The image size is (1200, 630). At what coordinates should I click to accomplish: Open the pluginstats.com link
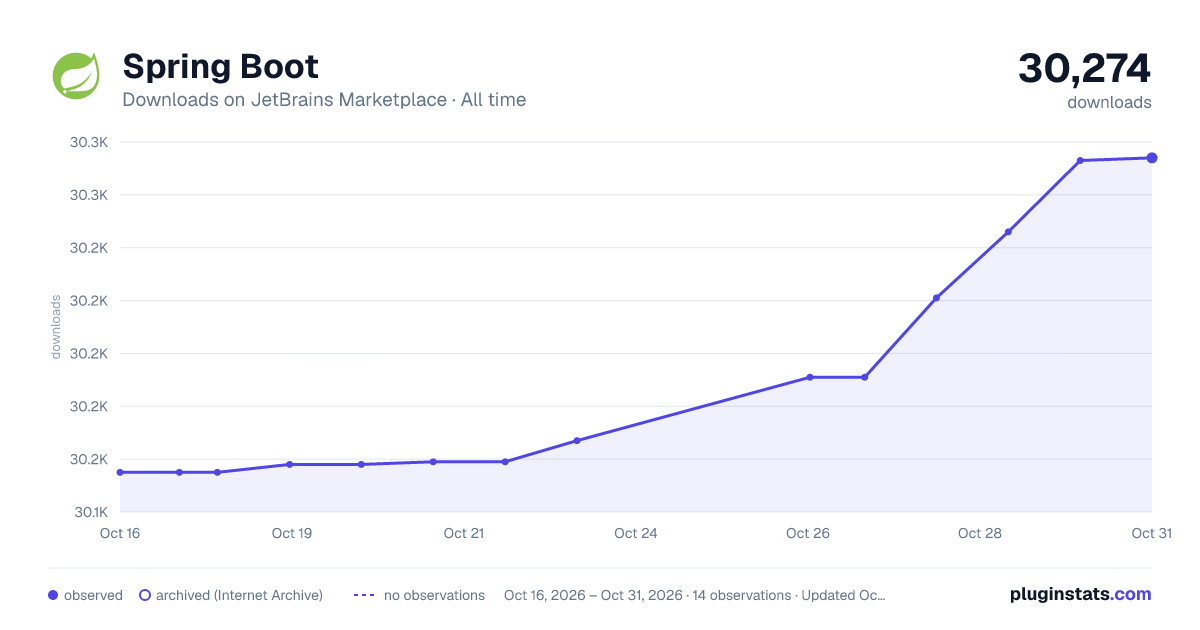1081,594
